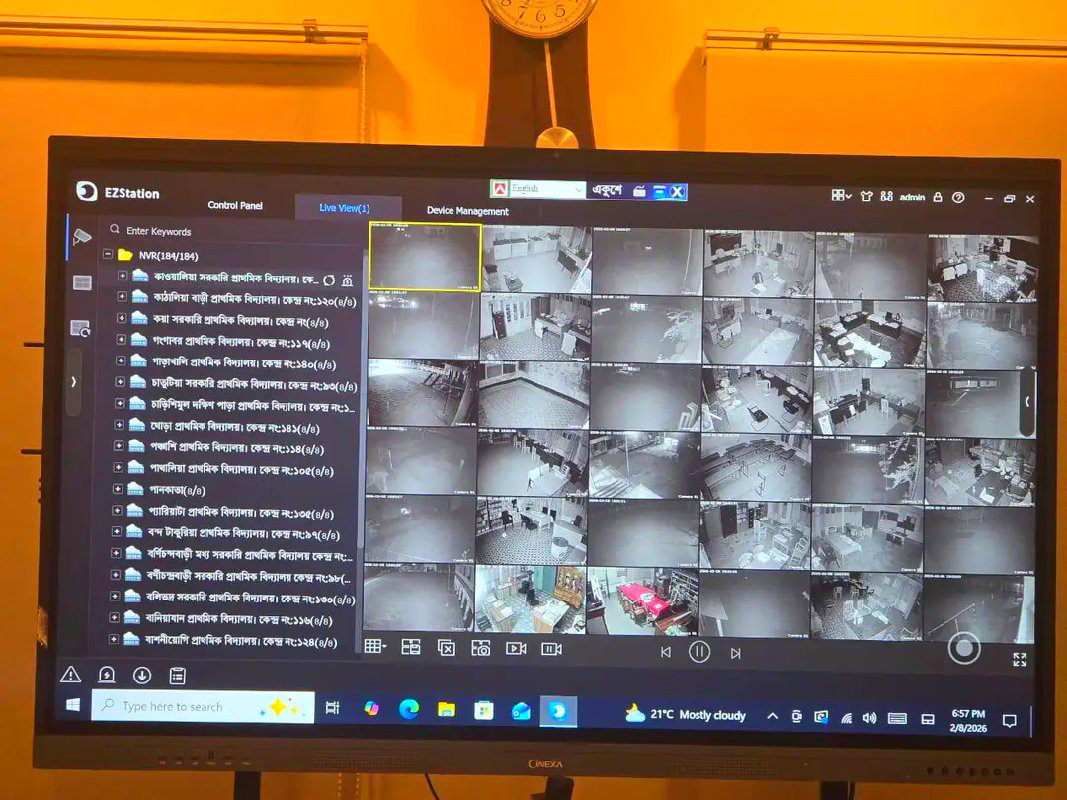Open the screen layout grid dropdown

374,647
